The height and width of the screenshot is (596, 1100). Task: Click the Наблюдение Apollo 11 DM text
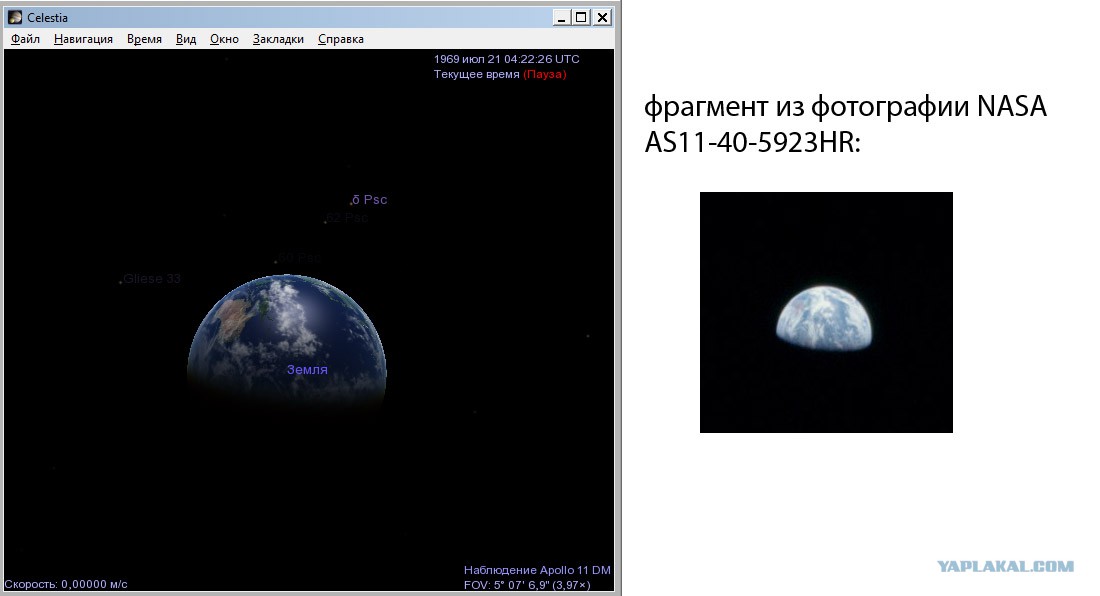(537, 570)
